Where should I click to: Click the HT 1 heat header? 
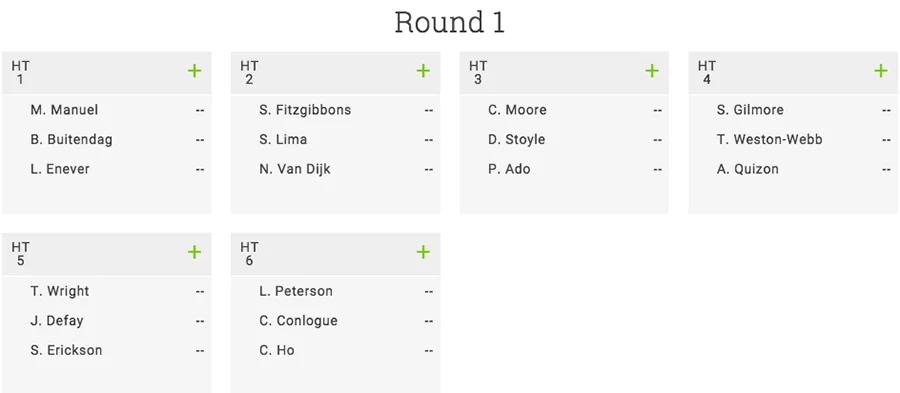coord(107,73)
